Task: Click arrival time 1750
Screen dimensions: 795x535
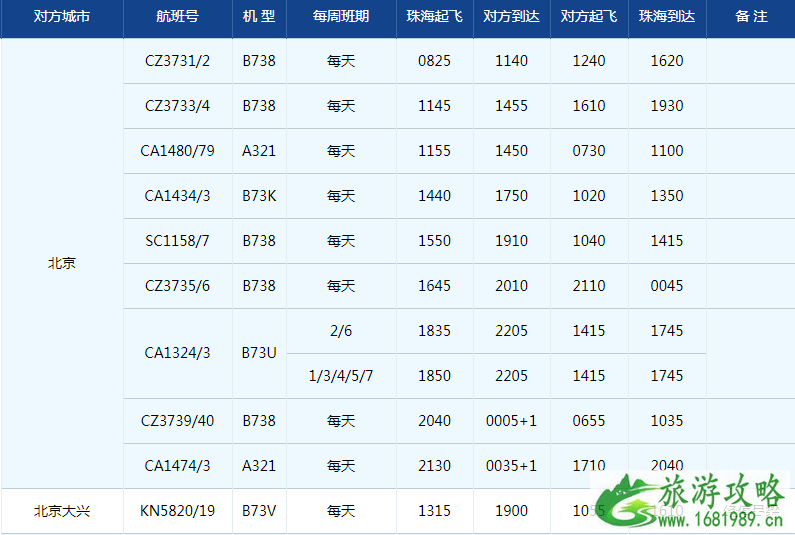Action: [512, 196]
